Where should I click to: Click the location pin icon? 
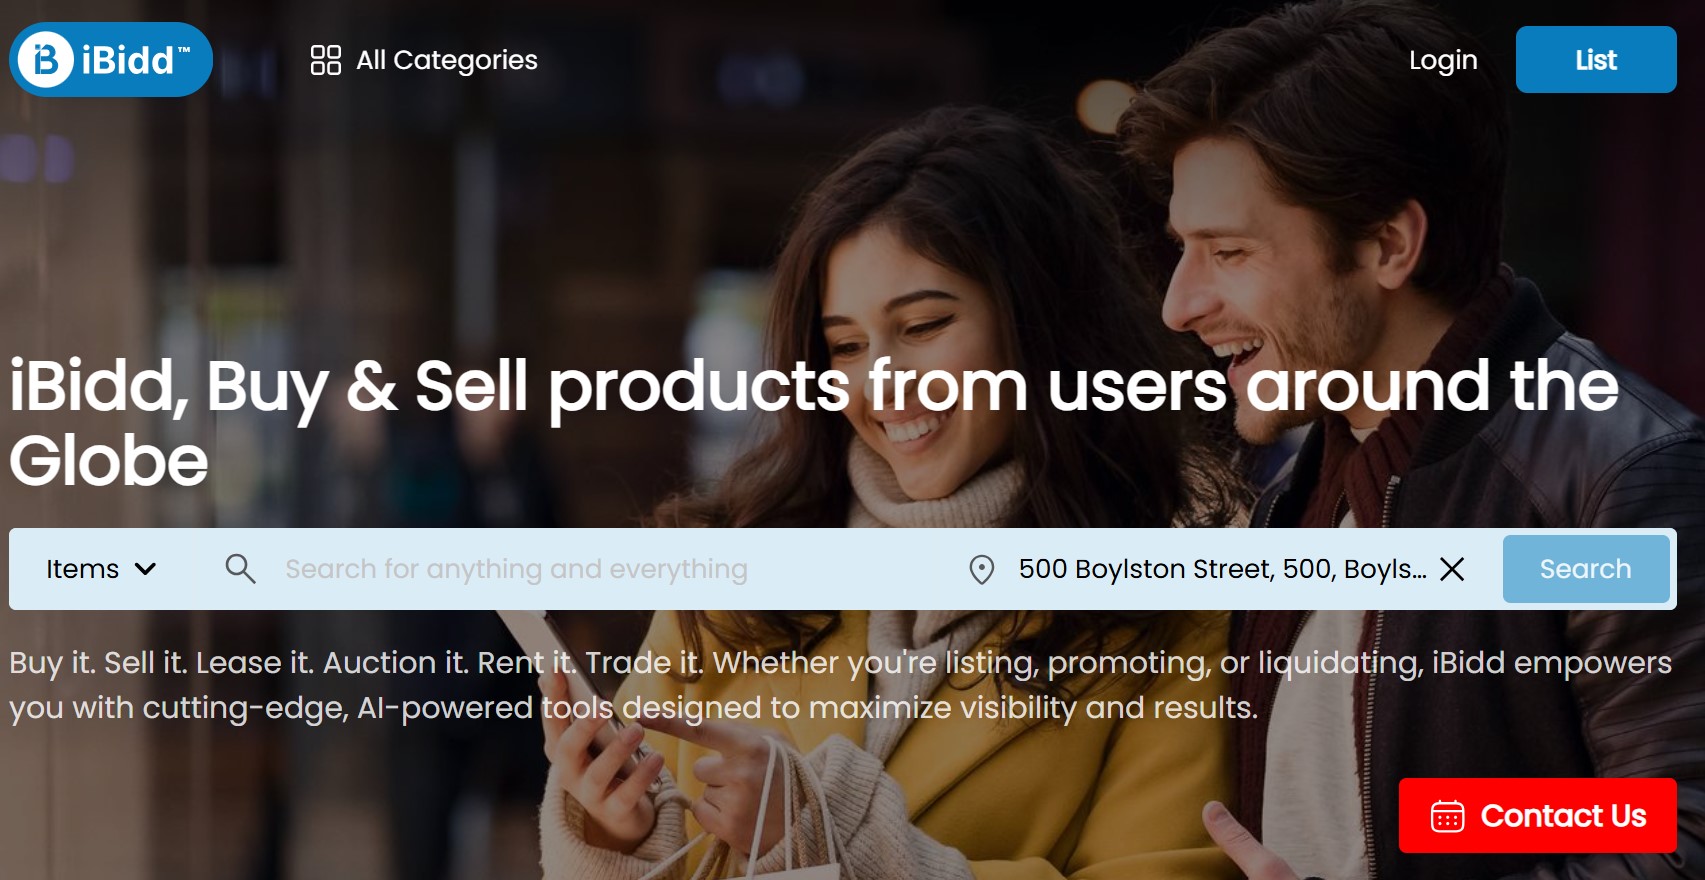pyautogui.click(x=982, y=569)
